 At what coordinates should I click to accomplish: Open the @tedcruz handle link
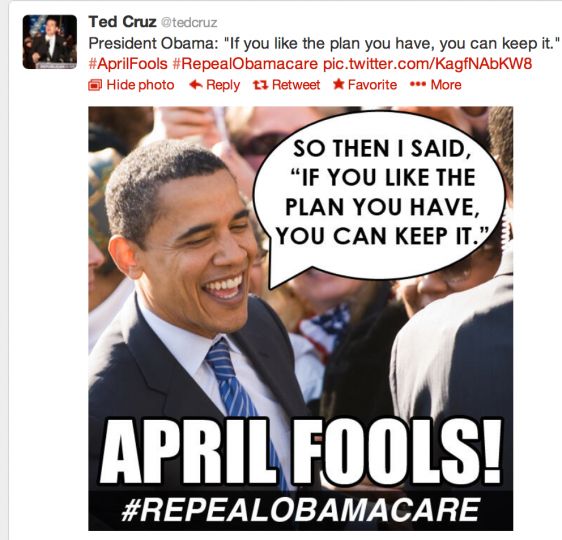click(x=189, y=23)
